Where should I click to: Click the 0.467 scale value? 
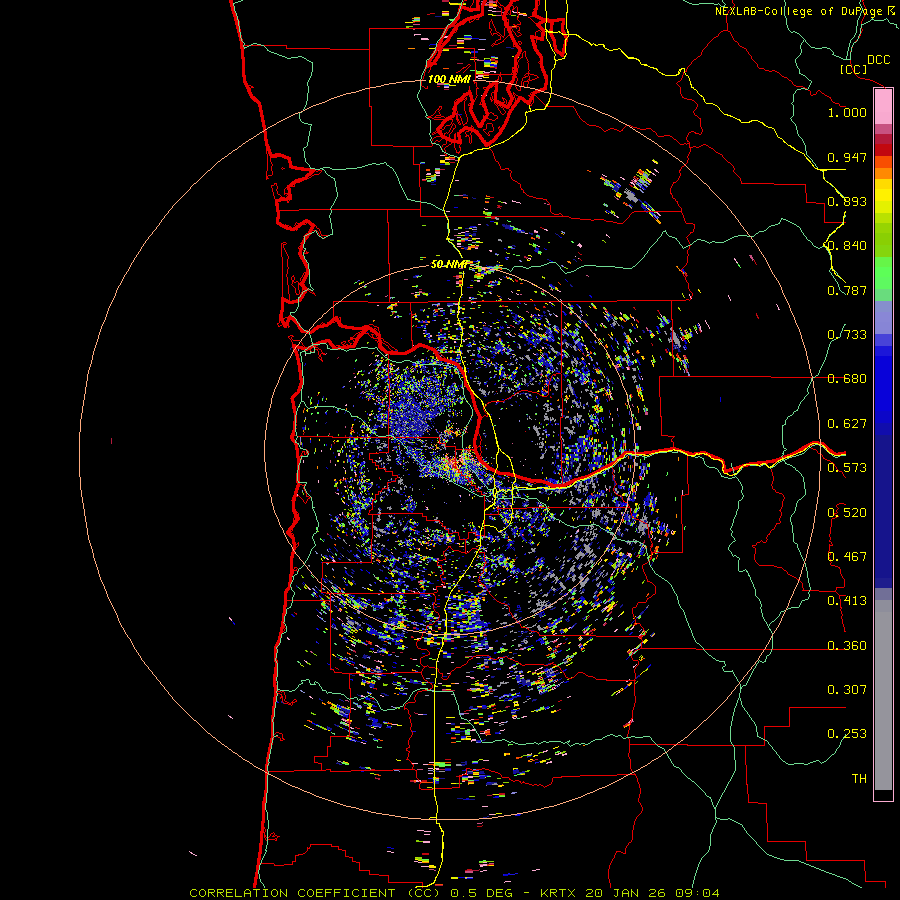[x=847, y=557]
